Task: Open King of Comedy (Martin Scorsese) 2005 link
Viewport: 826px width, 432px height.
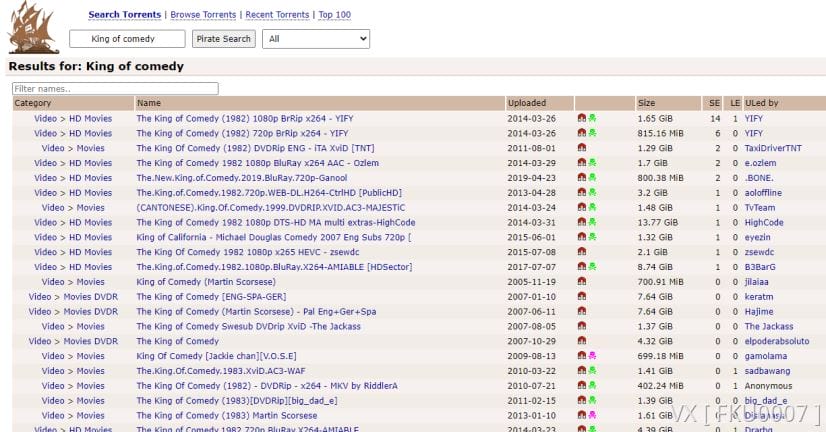Action: [206, 282]
